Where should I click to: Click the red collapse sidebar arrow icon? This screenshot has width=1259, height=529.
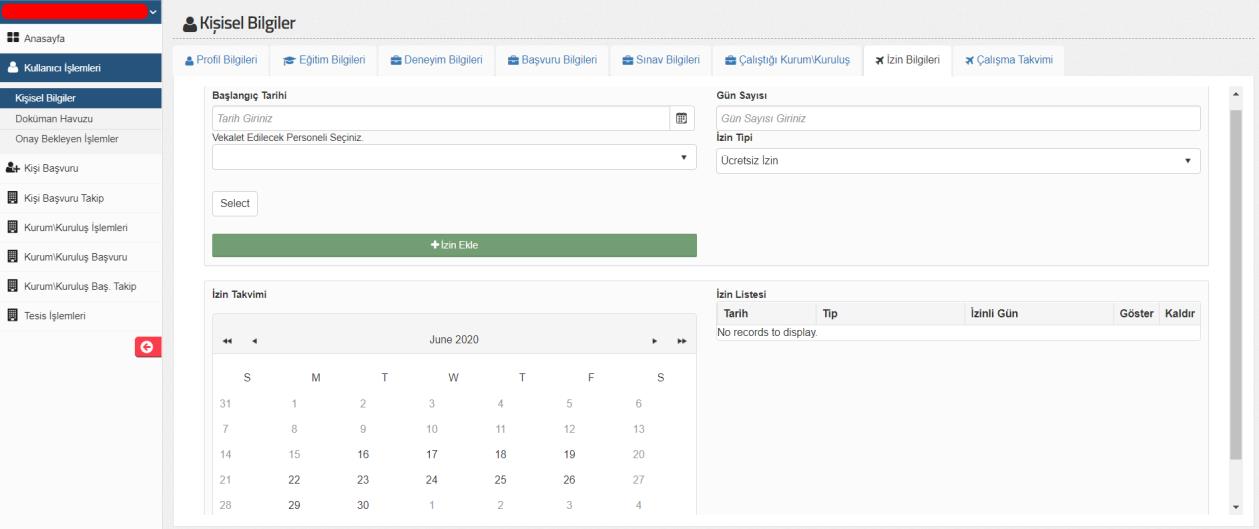pyautogui.click(x=147, y=347)
